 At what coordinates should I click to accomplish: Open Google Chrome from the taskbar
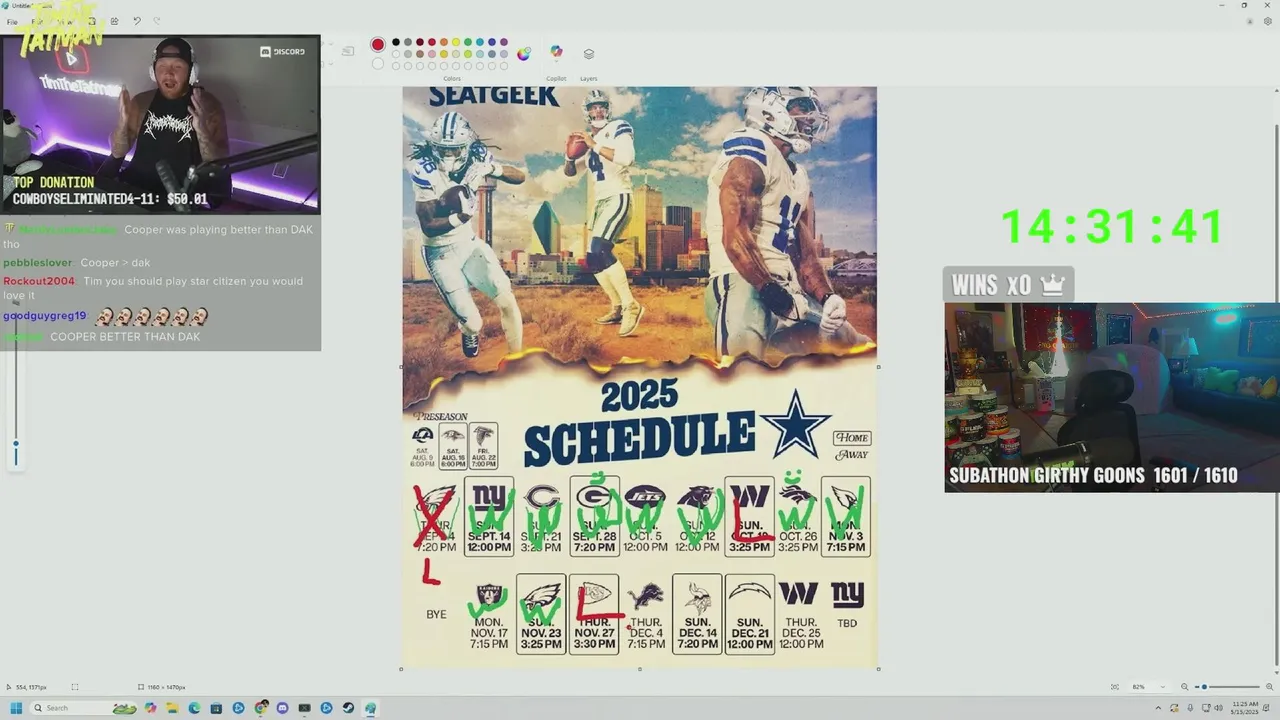tap(260, 708)
